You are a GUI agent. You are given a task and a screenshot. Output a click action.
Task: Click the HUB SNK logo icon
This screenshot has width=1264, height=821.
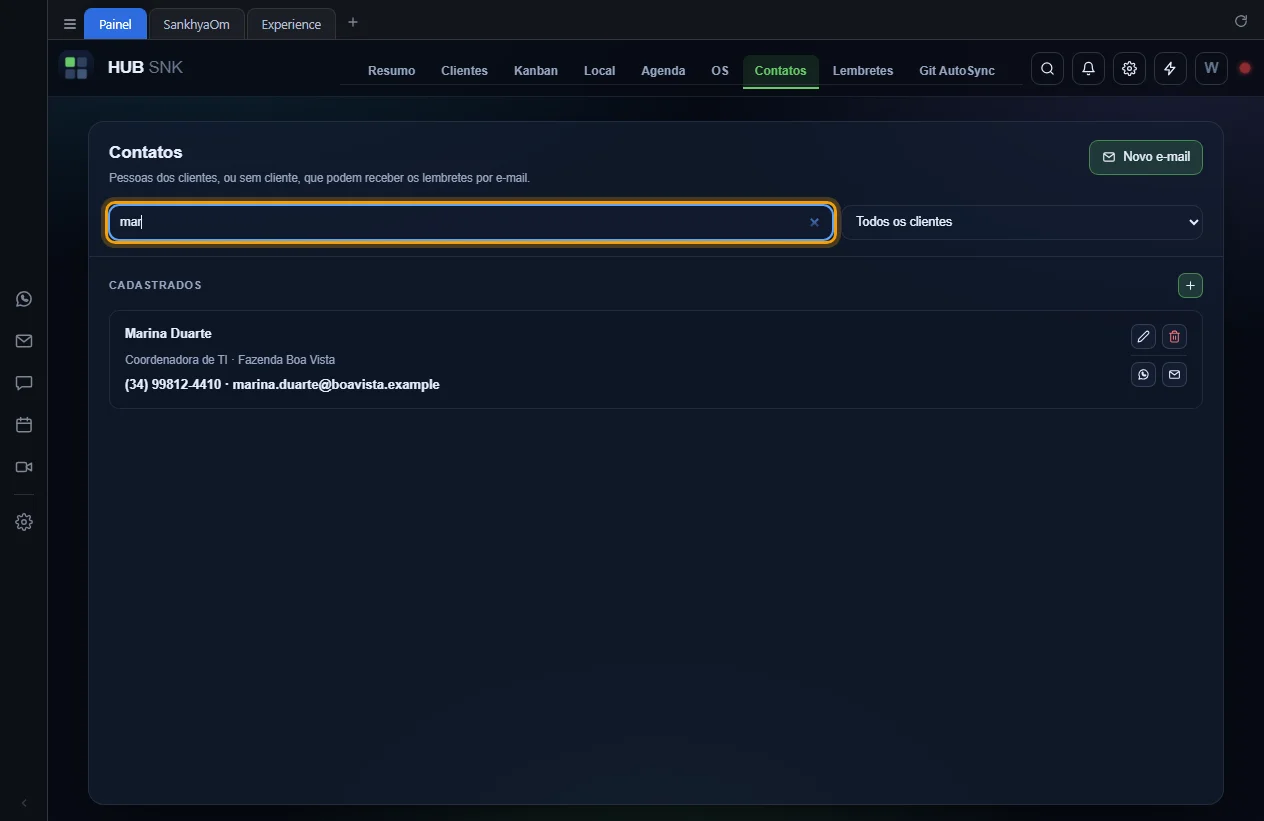(76, 68)
